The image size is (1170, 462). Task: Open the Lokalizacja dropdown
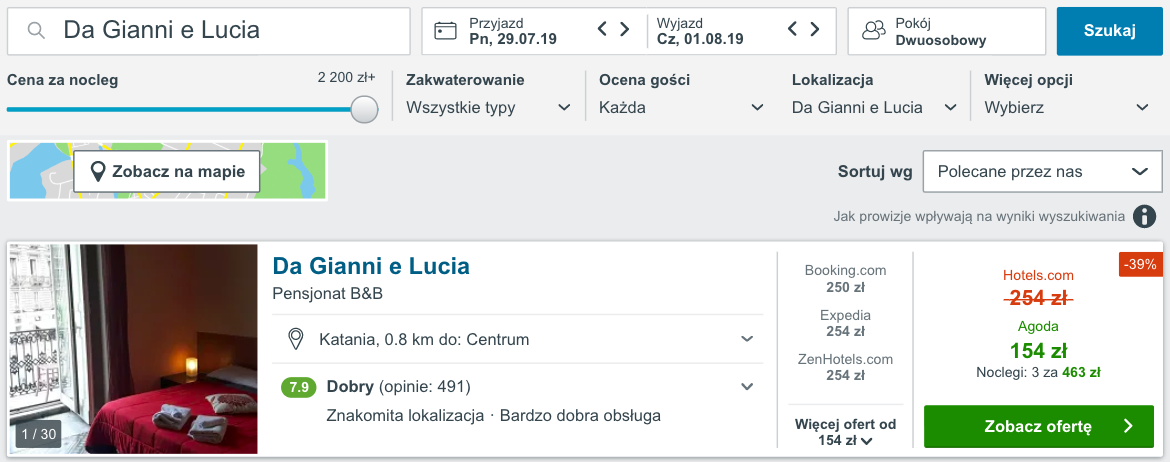(875, 96)
